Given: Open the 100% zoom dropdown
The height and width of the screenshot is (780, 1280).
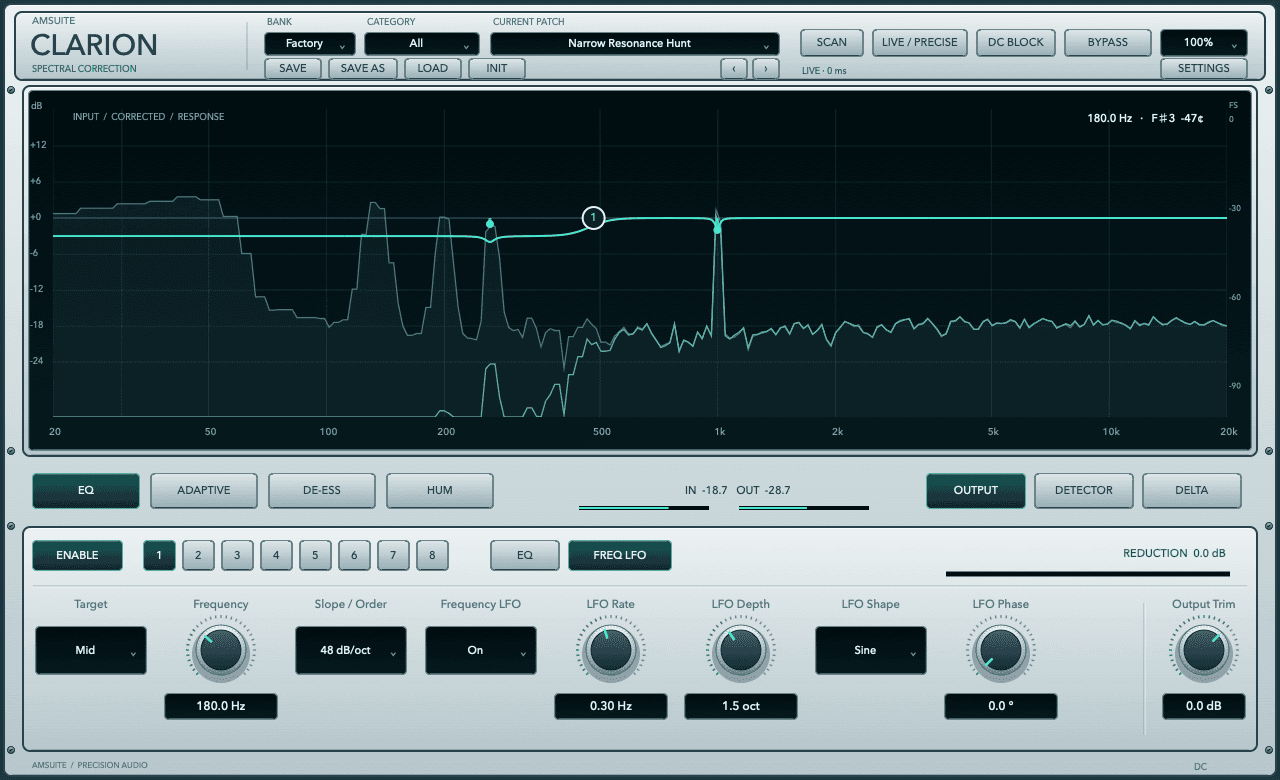Looking at the screenshot, I should (x=1204, y=43).
